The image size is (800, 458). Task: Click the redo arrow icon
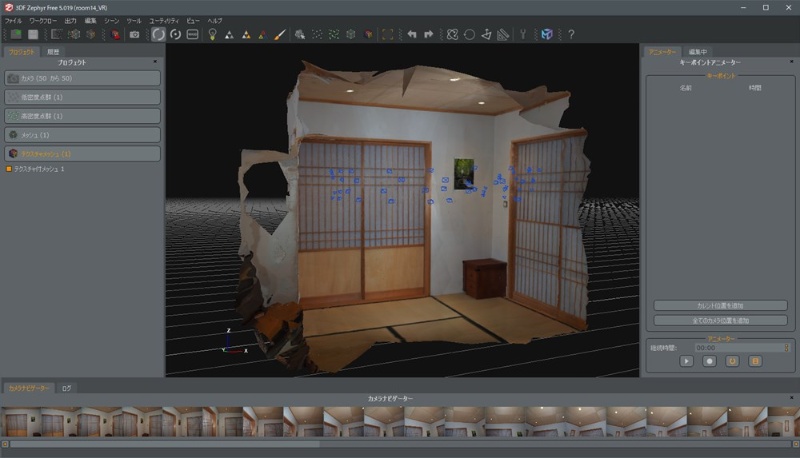pyautogui.click(x=429, y=34)
